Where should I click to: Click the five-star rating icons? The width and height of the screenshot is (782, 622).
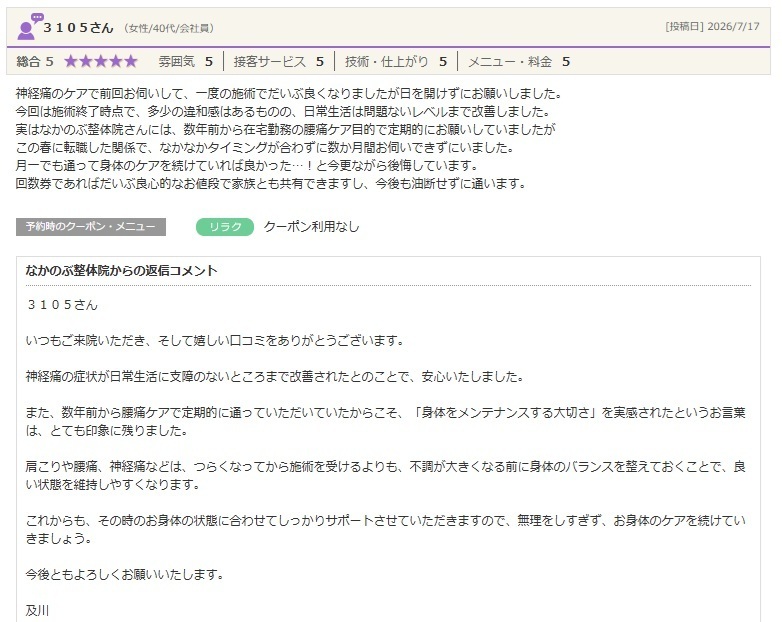point(101,61)
